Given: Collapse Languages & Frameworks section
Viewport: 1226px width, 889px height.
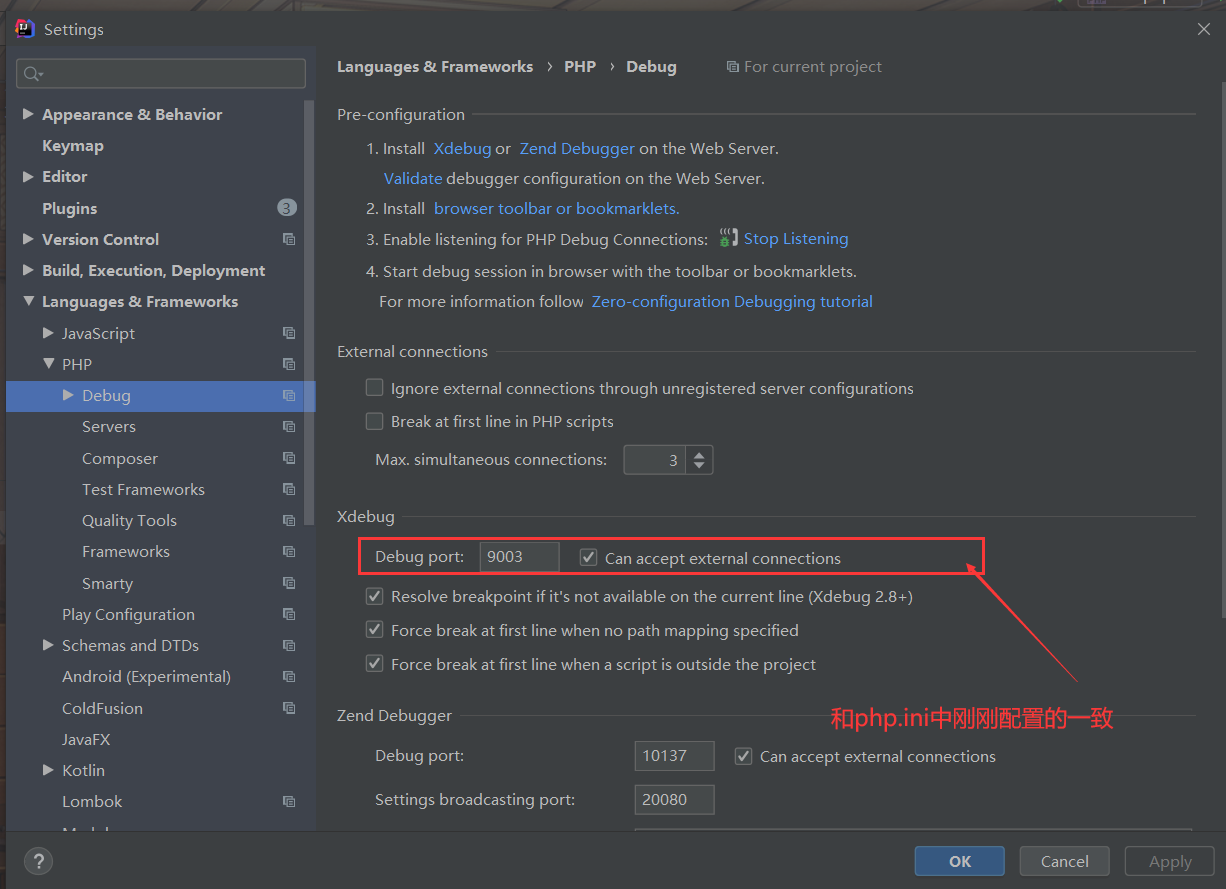Looking at the screenshot, I should point(28,301).
